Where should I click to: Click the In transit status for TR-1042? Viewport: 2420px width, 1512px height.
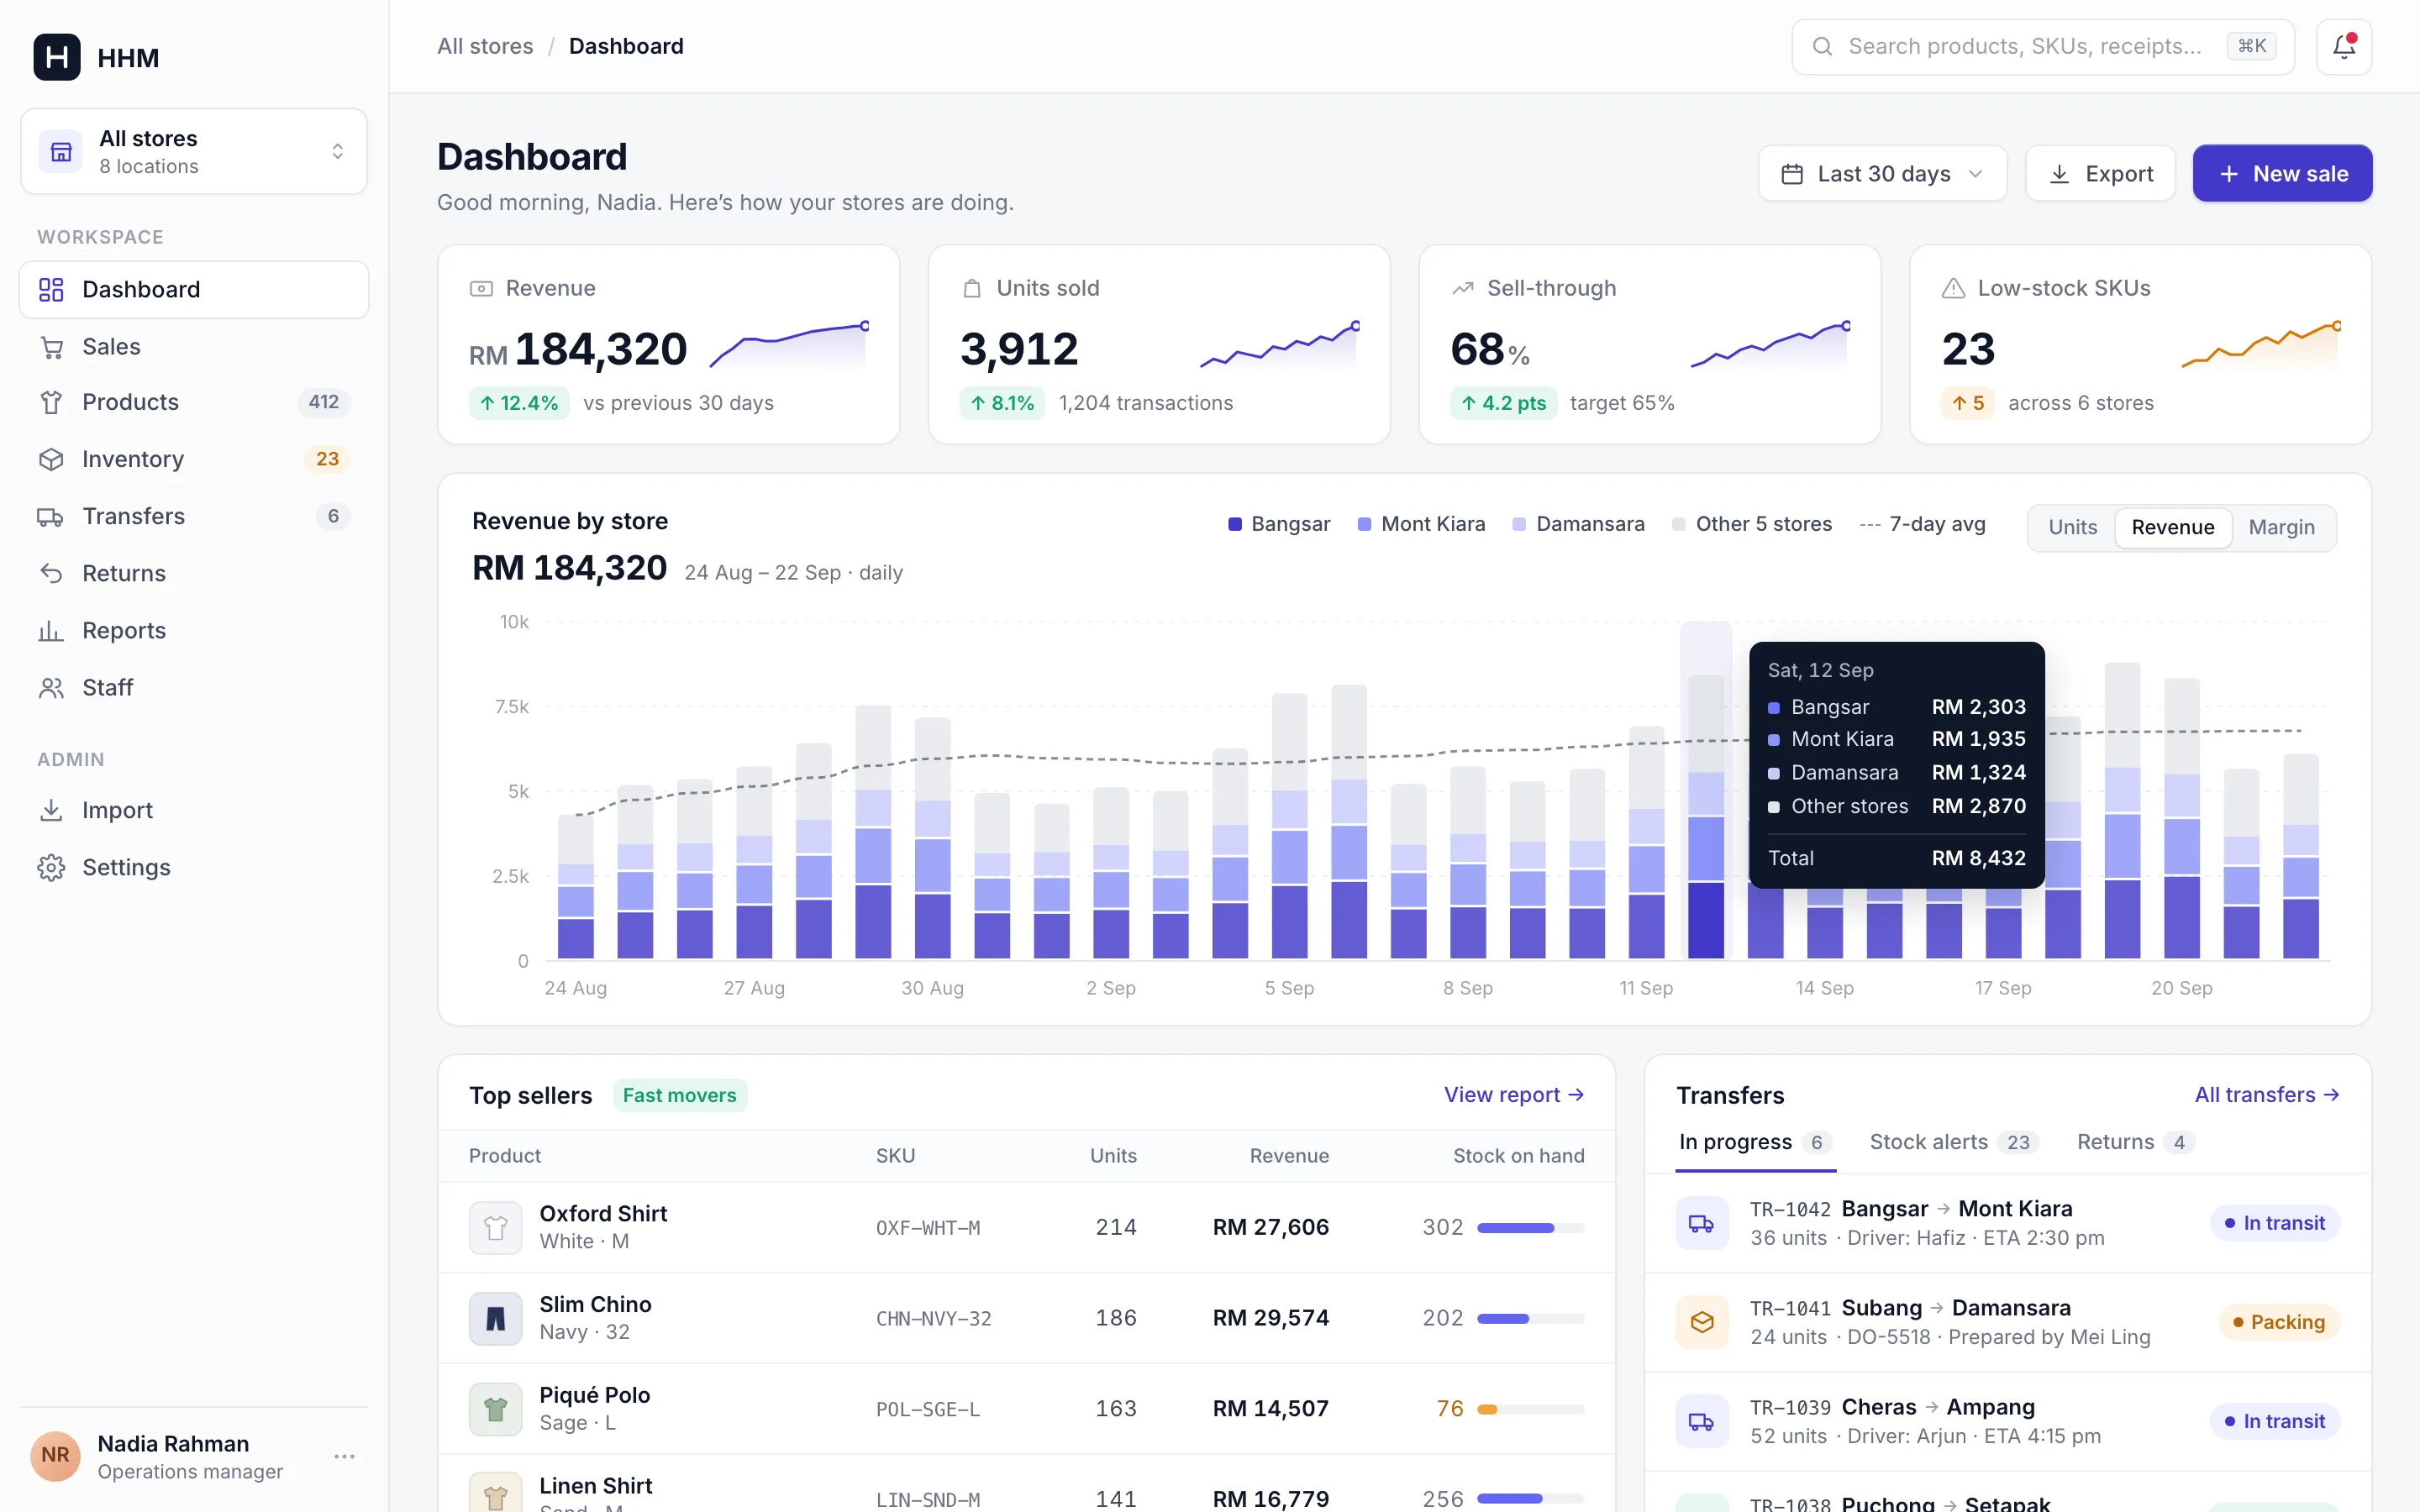[x=2274, y=1223]
